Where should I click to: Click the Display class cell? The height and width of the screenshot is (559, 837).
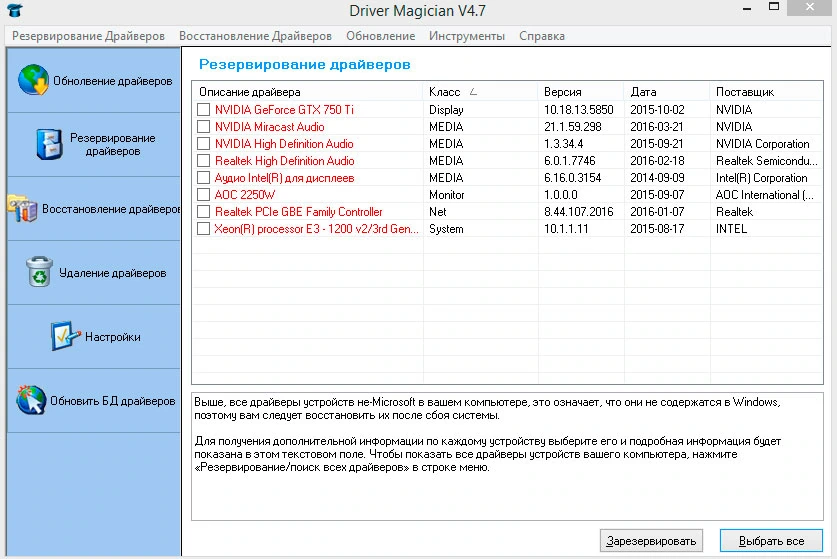point(446,109)
